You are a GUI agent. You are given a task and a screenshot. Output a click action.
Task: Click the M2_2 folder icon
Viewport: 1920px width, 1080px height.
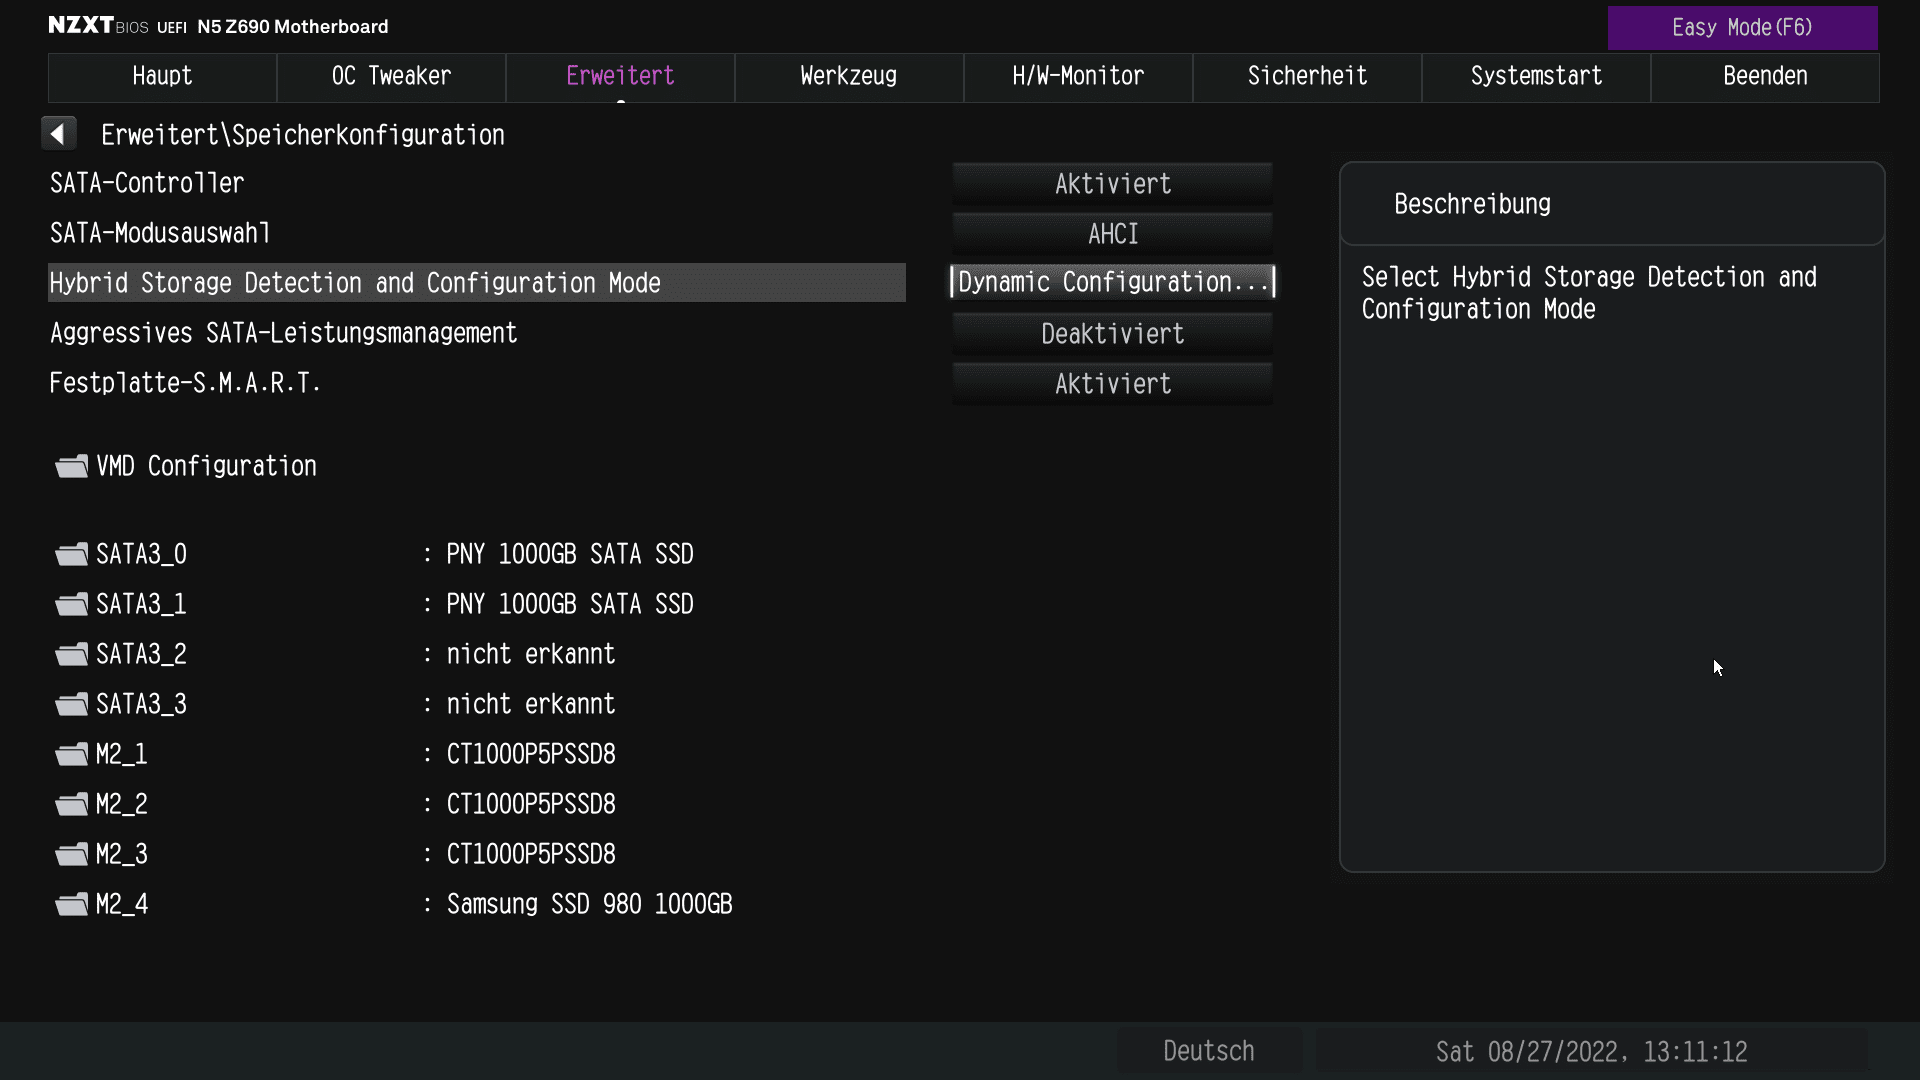pyautogui.click(x=72, y=805)
